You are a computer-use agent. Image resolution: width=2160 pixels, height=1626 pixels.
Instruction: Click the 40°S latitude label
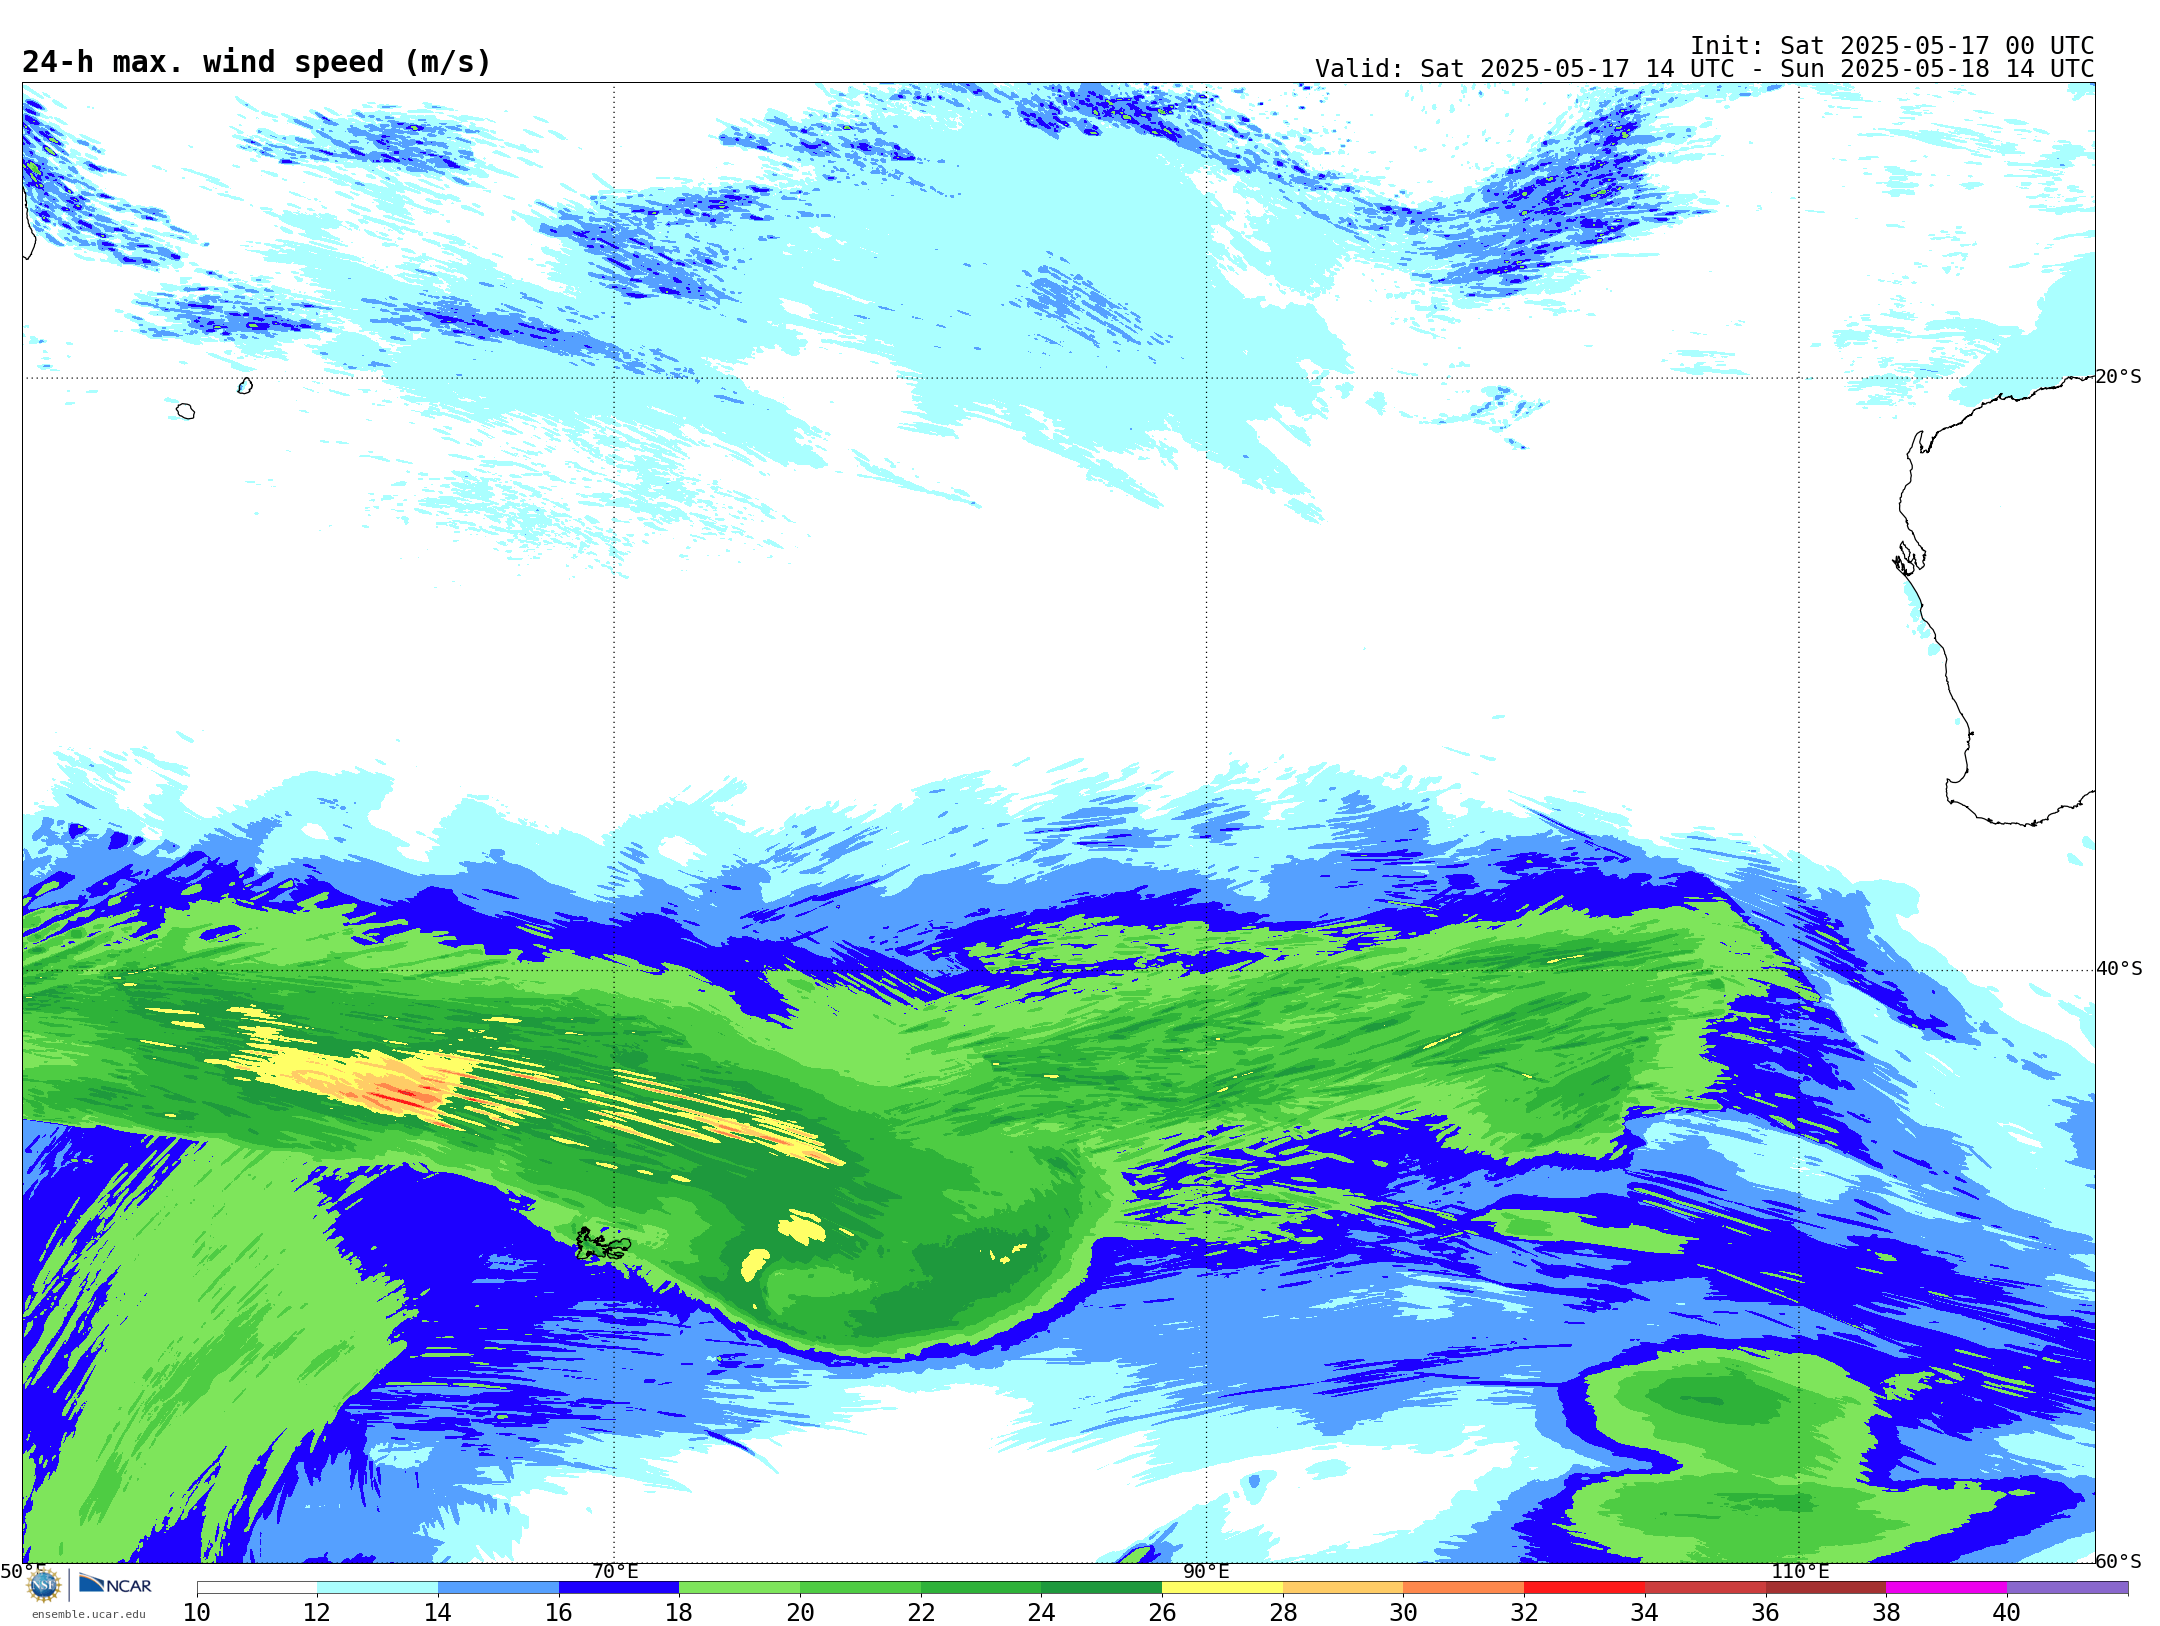pos(2119,969)
